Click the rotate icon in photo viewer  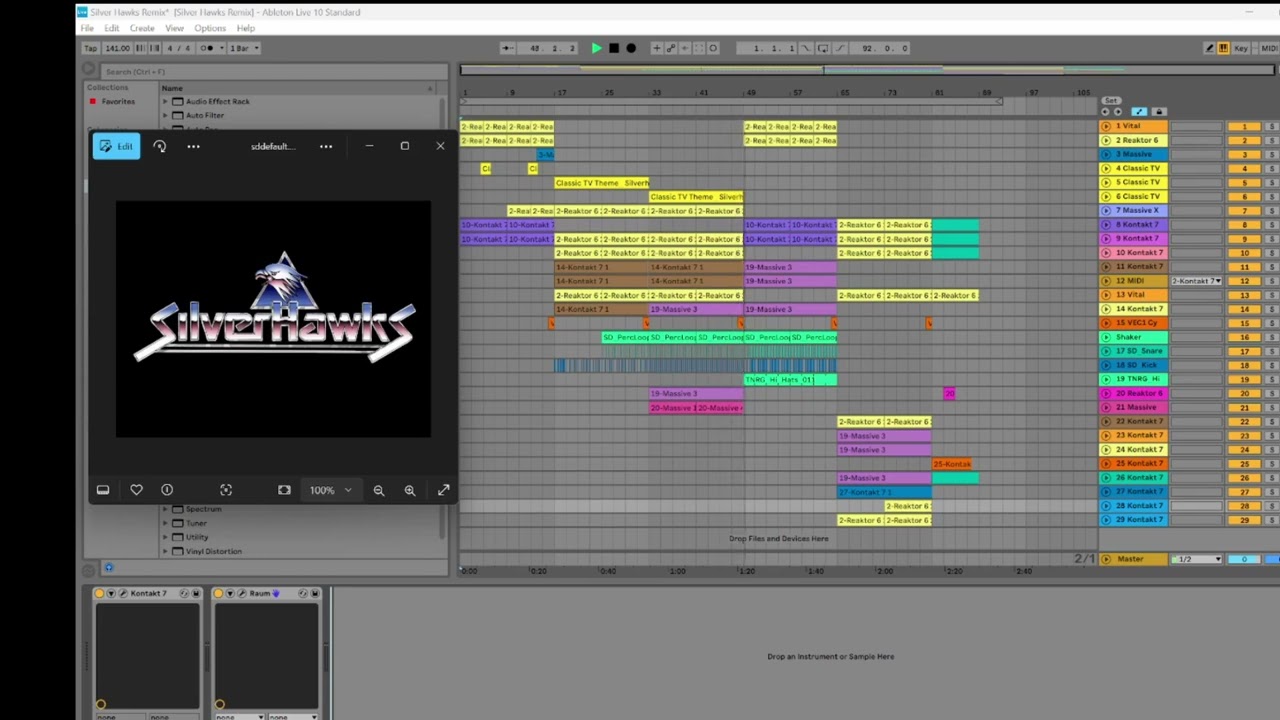tap(160, 146)
